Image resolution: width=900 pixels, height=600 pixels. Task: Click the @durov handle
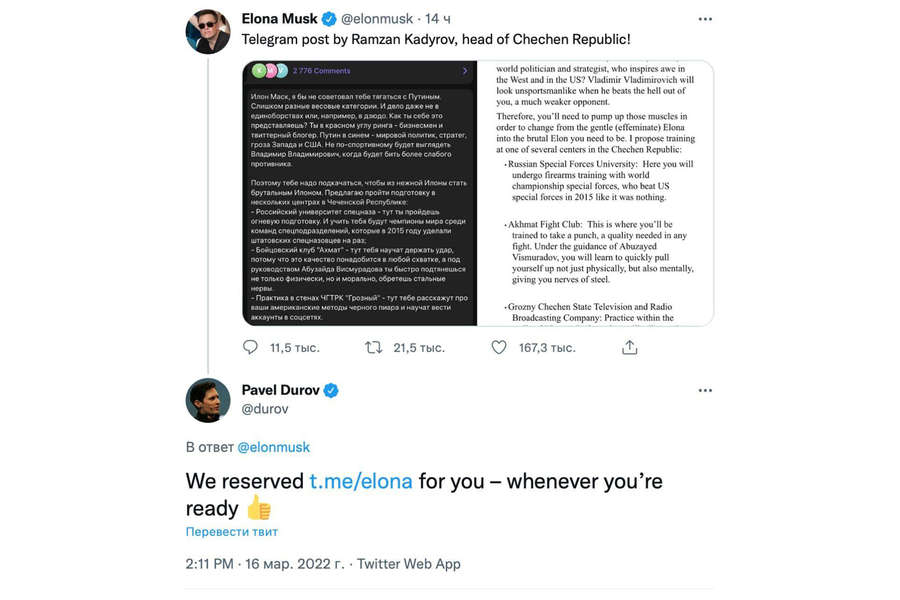(265, 408)
